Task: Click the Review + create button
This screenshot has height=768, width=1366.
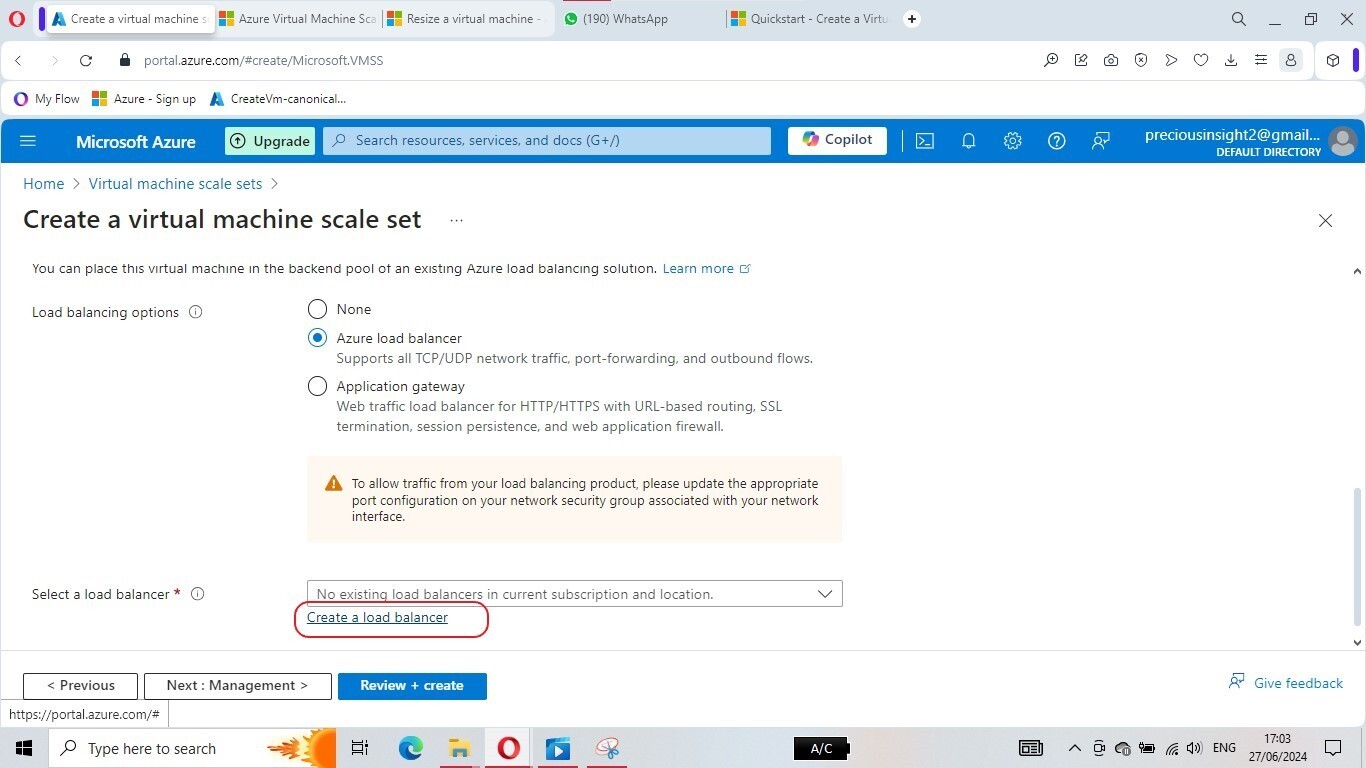Action: (x=412, y=686)
